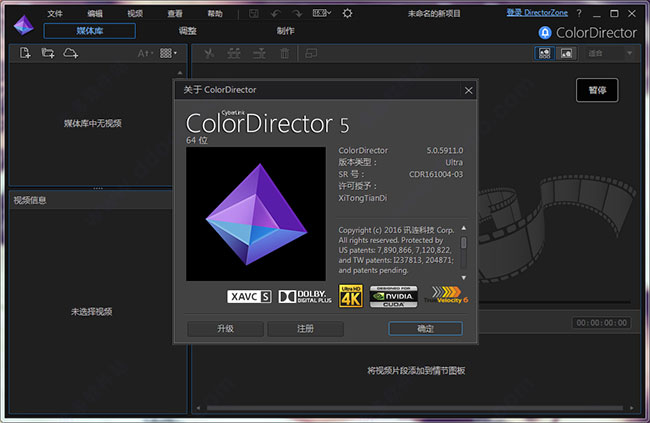Open preferences gear icon
The height and width of the screenshot is (423, 650).
coord(347,13)
